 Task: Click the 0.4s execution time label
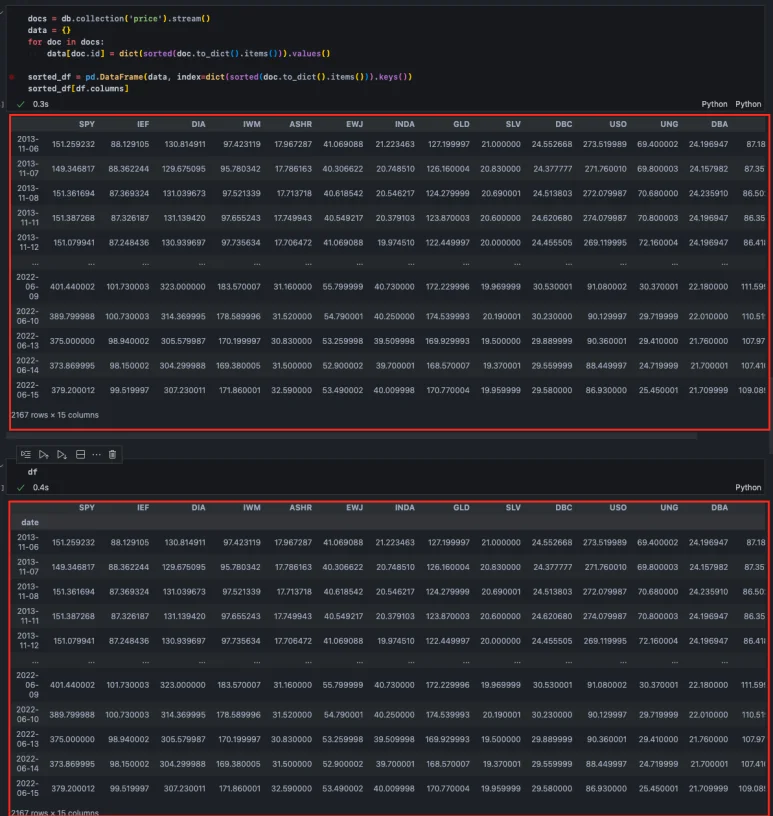(x=41, y=487)
